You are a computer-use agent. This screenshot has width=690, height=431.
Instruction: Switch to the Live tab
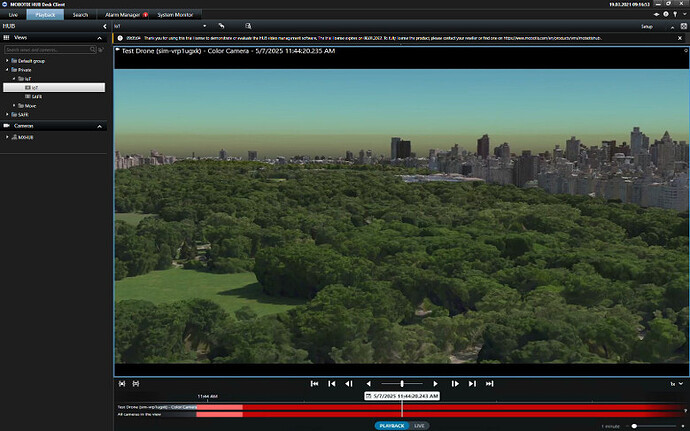click(13, 15)
